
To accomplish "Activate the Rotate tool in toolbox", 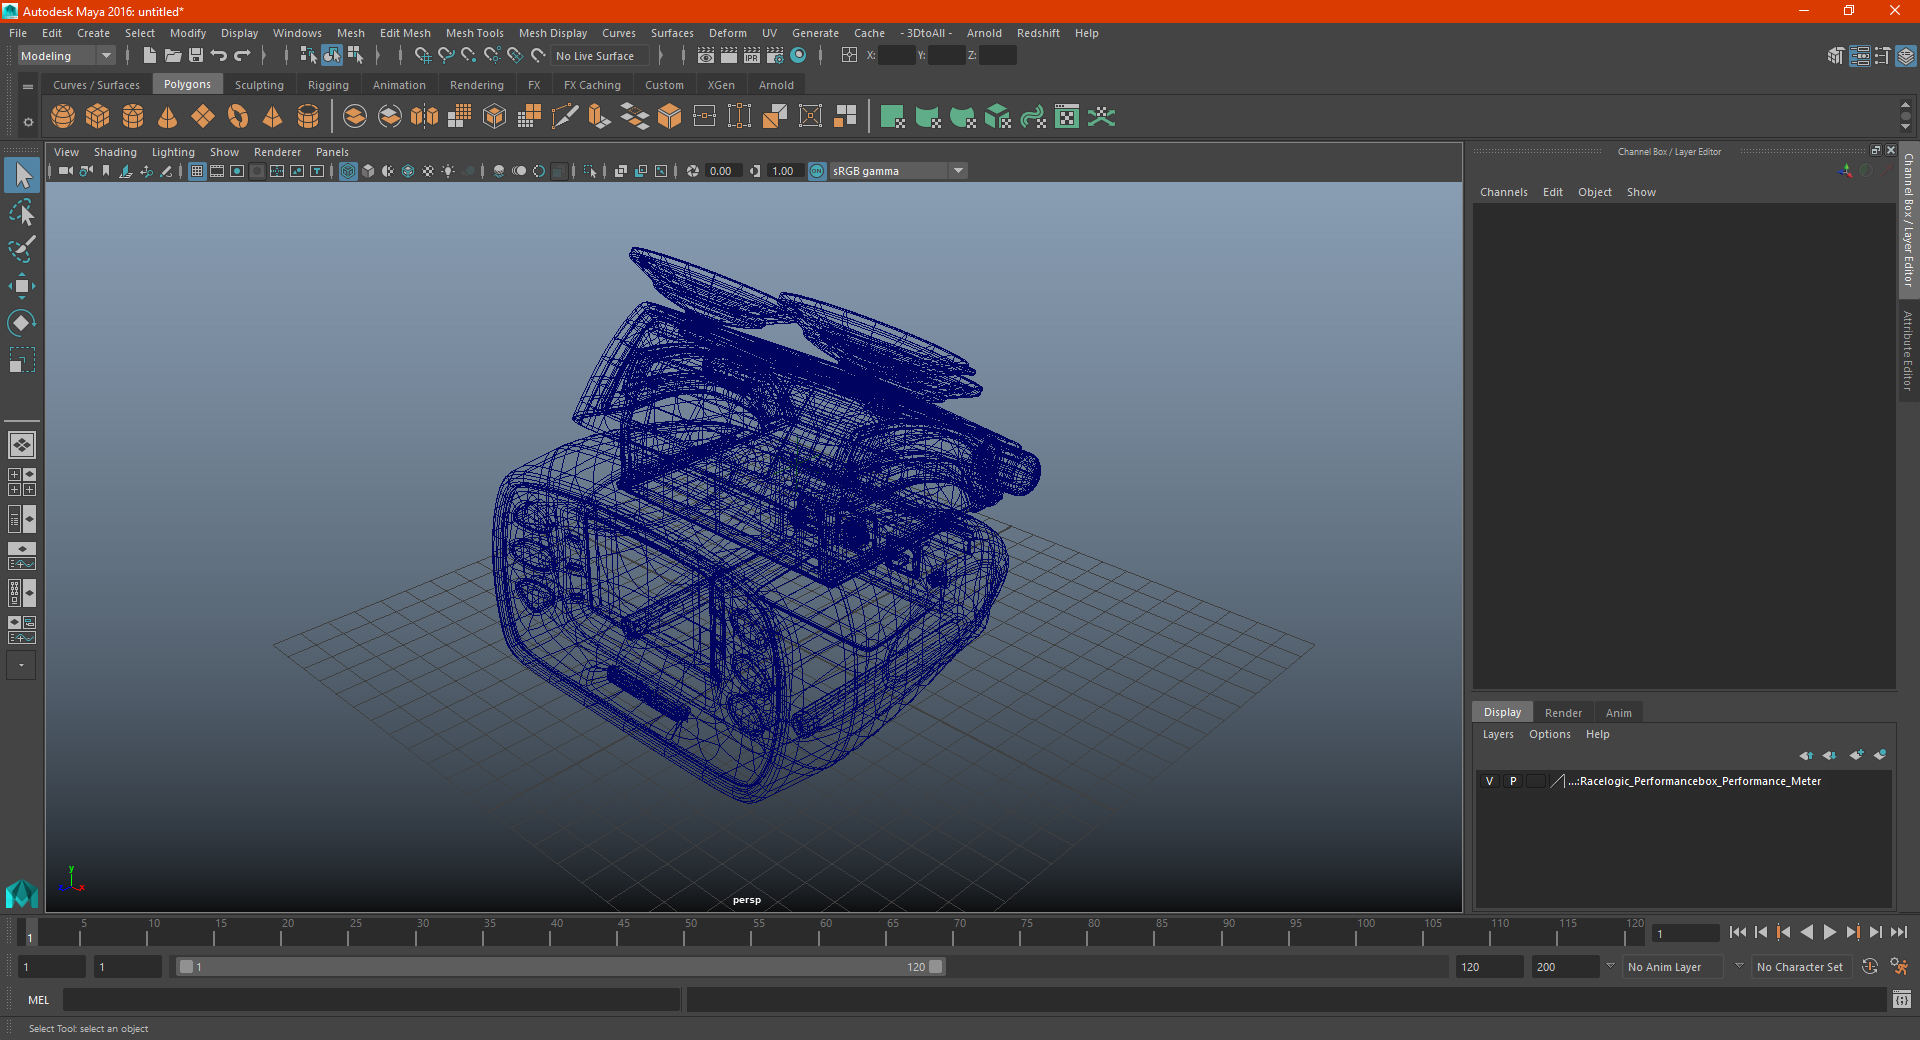I will [22, 323].
